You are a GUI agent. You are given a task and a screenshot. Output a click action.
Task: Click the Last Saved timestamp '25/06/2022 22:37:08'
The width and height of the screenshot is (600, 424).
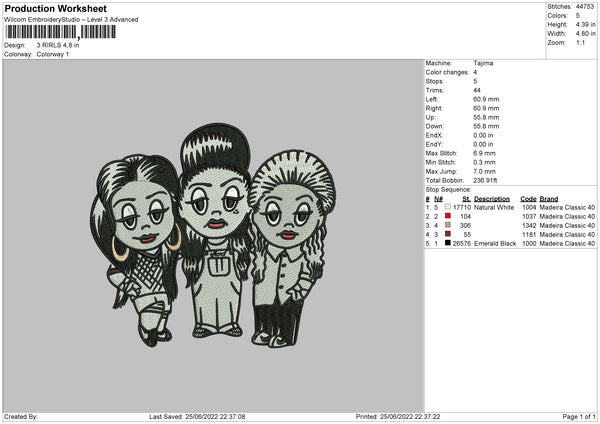[215, 417]
